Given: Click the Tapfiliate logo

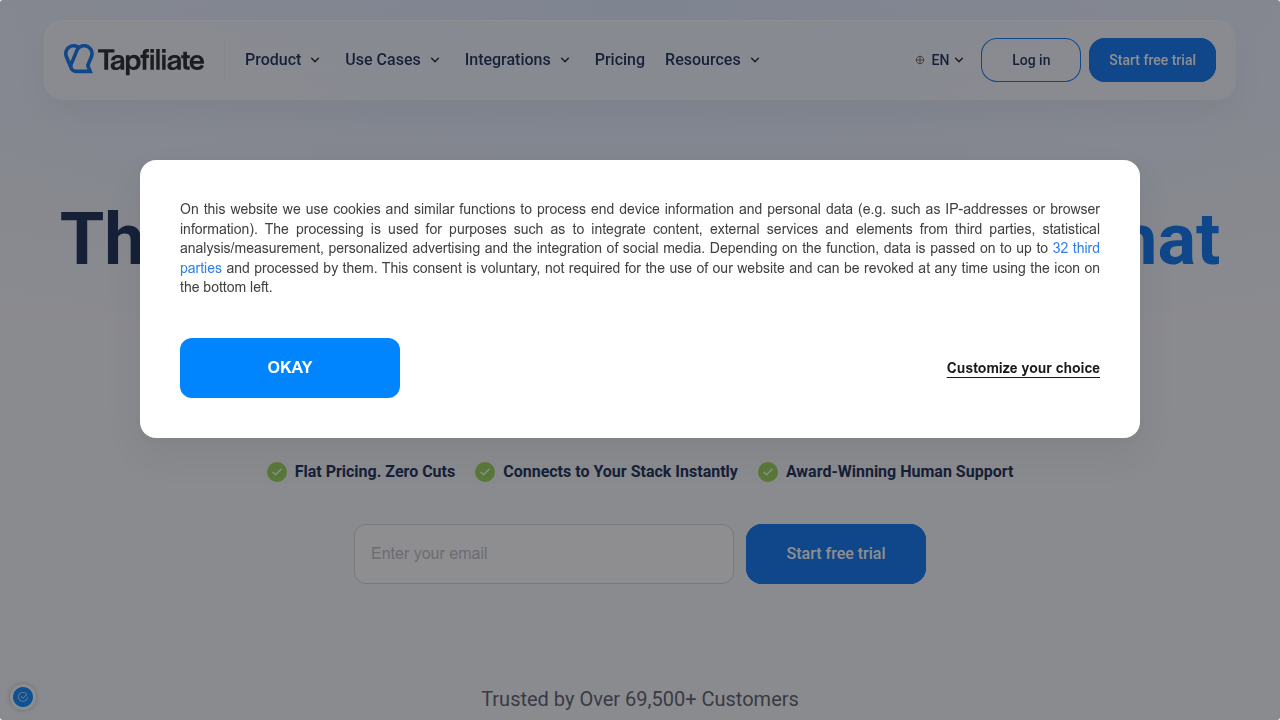Looking at the screenshot, I should point(134,60).
